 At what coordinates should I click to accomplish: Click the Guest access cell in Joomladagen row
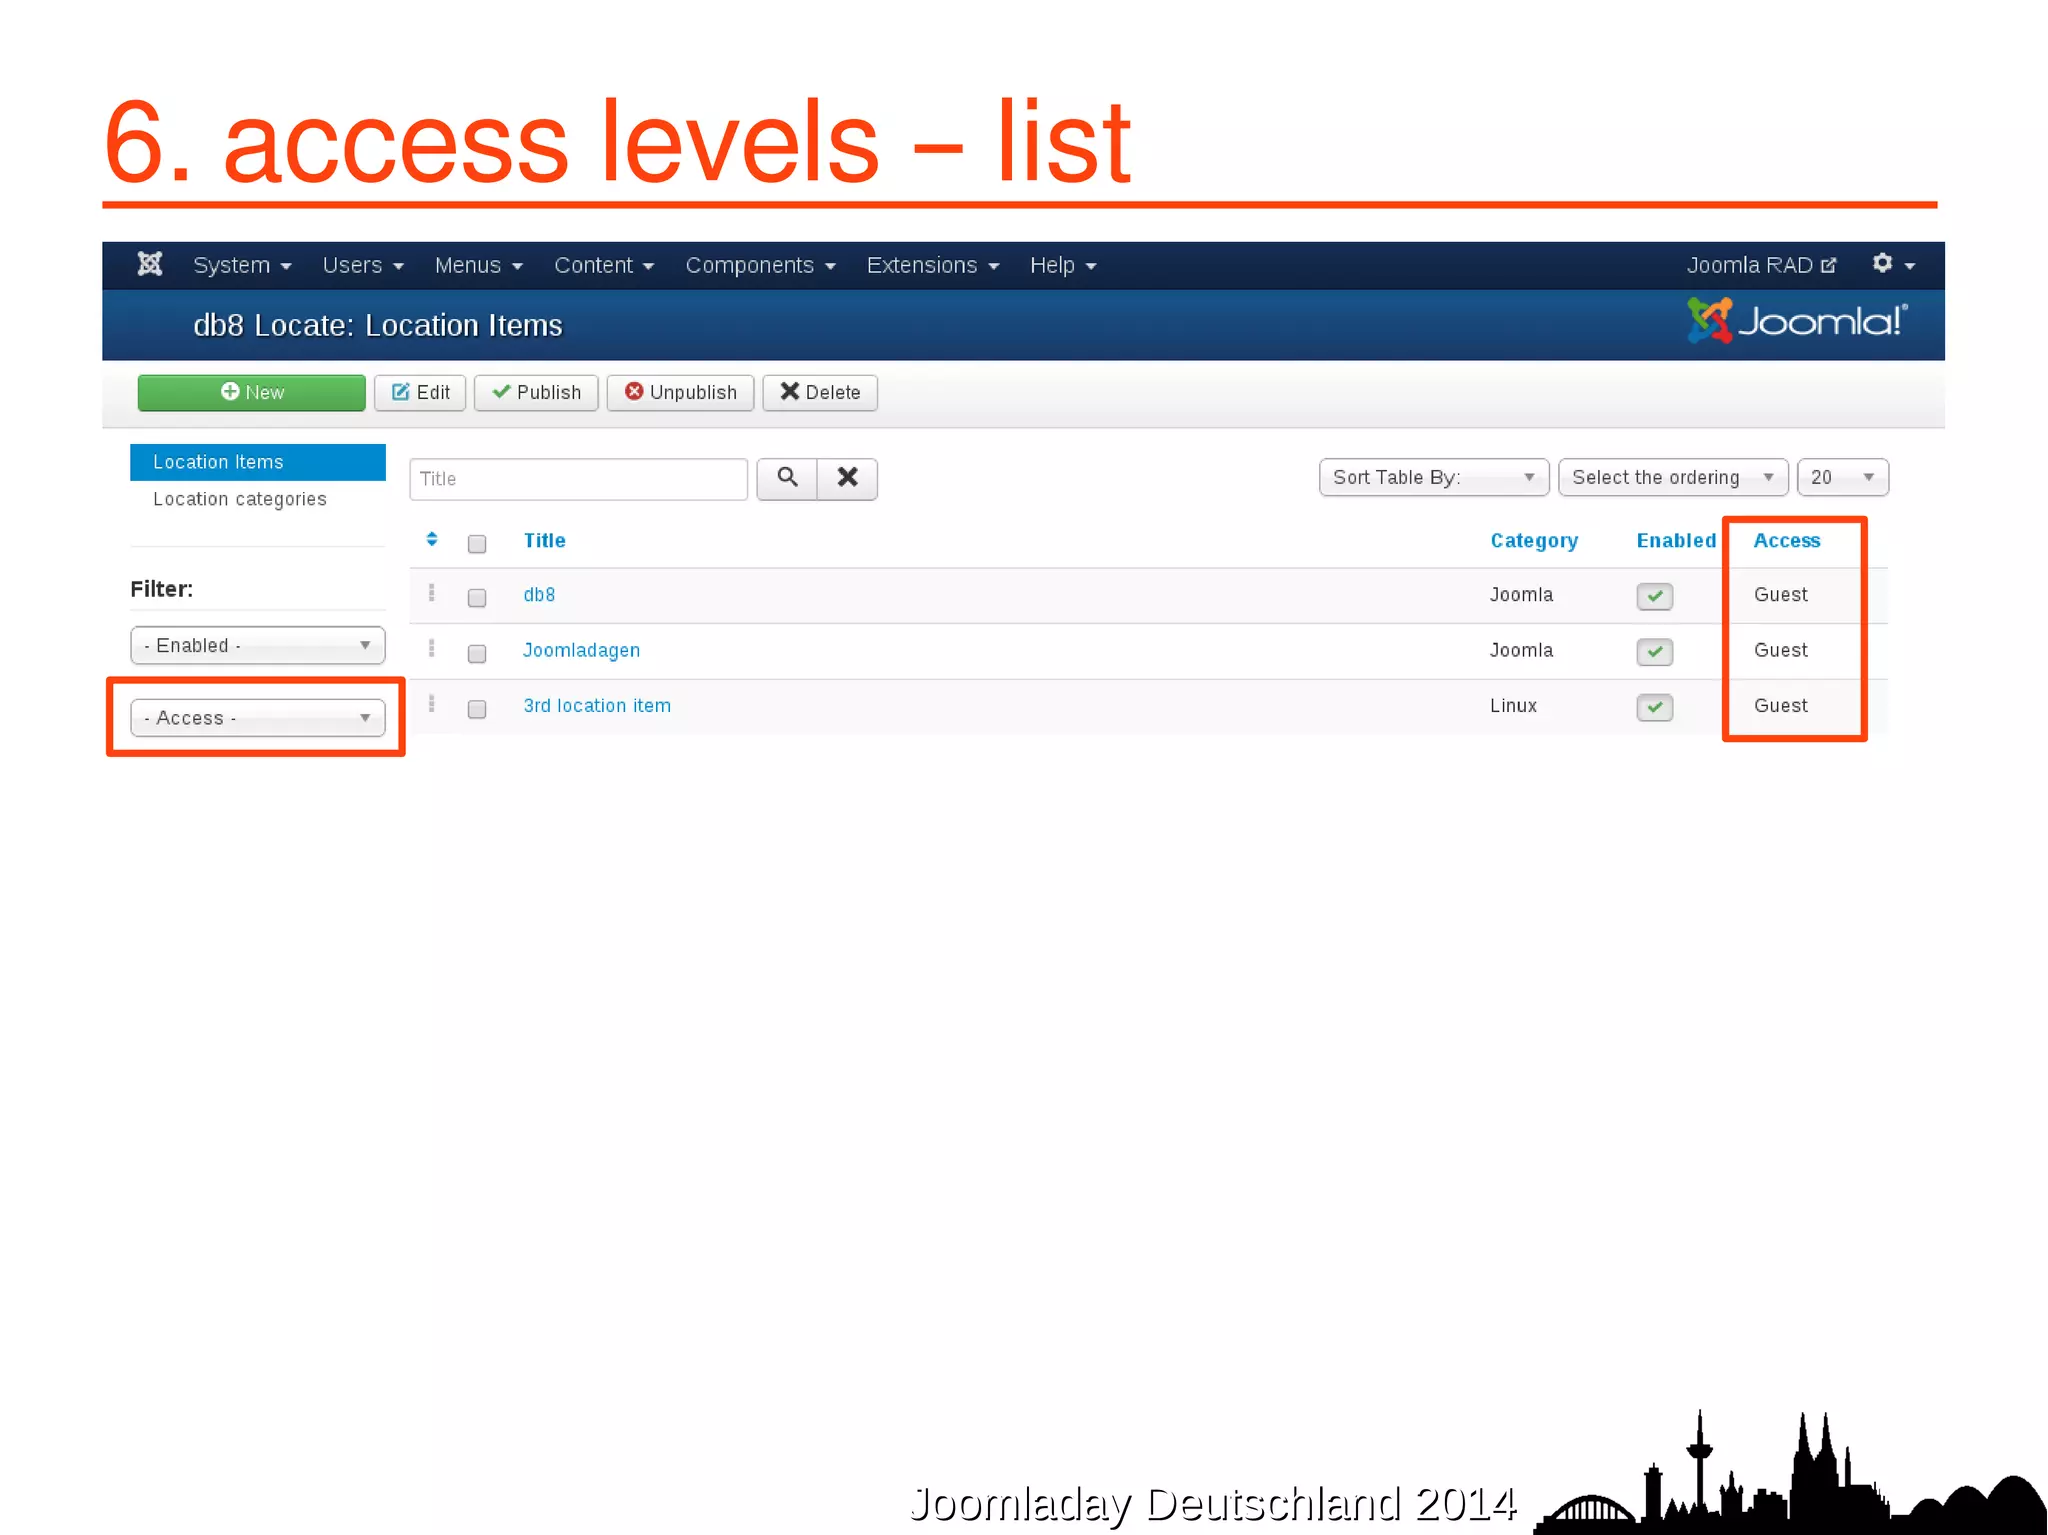click(x=1781, y=650)
